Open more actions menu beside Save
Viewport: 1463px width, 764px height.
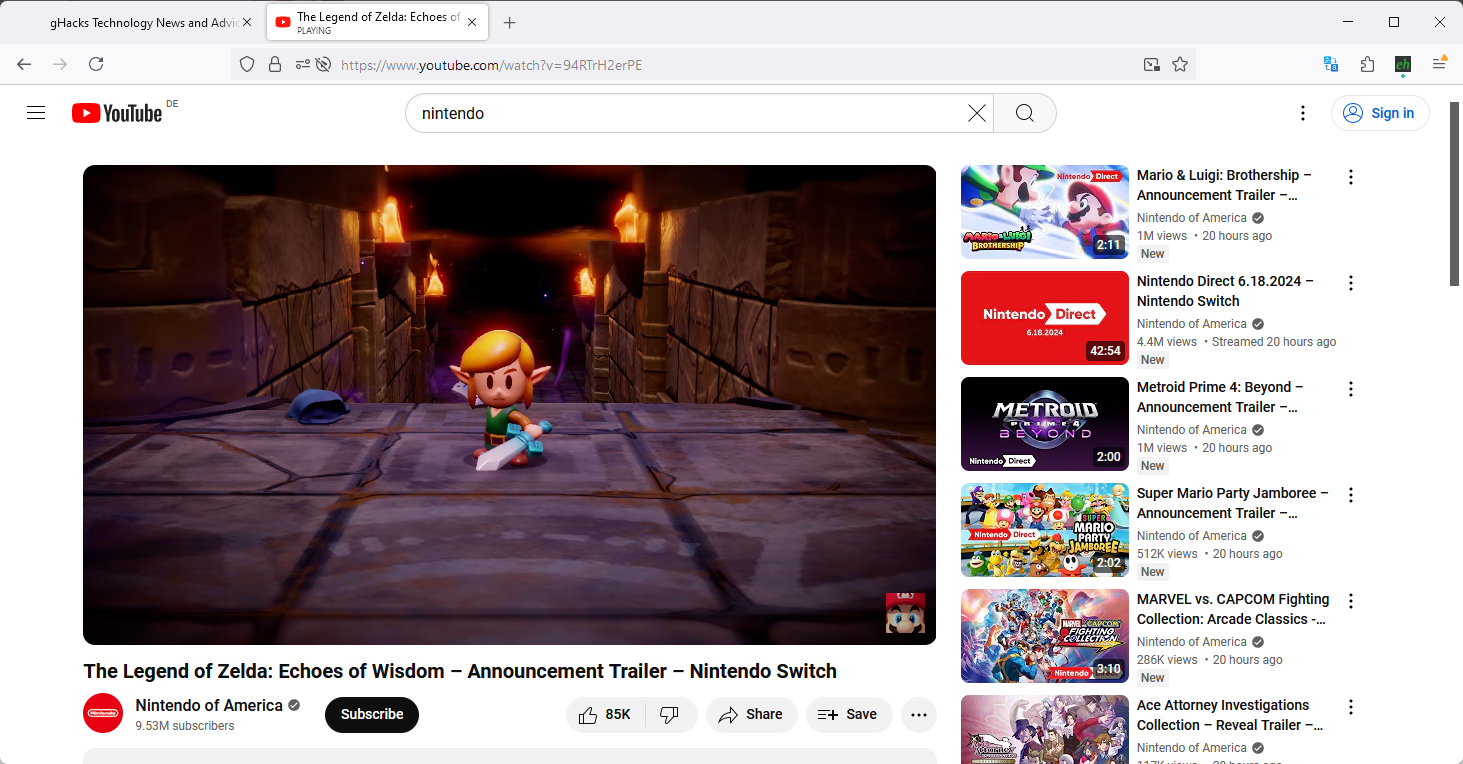(x=919, y=714)
